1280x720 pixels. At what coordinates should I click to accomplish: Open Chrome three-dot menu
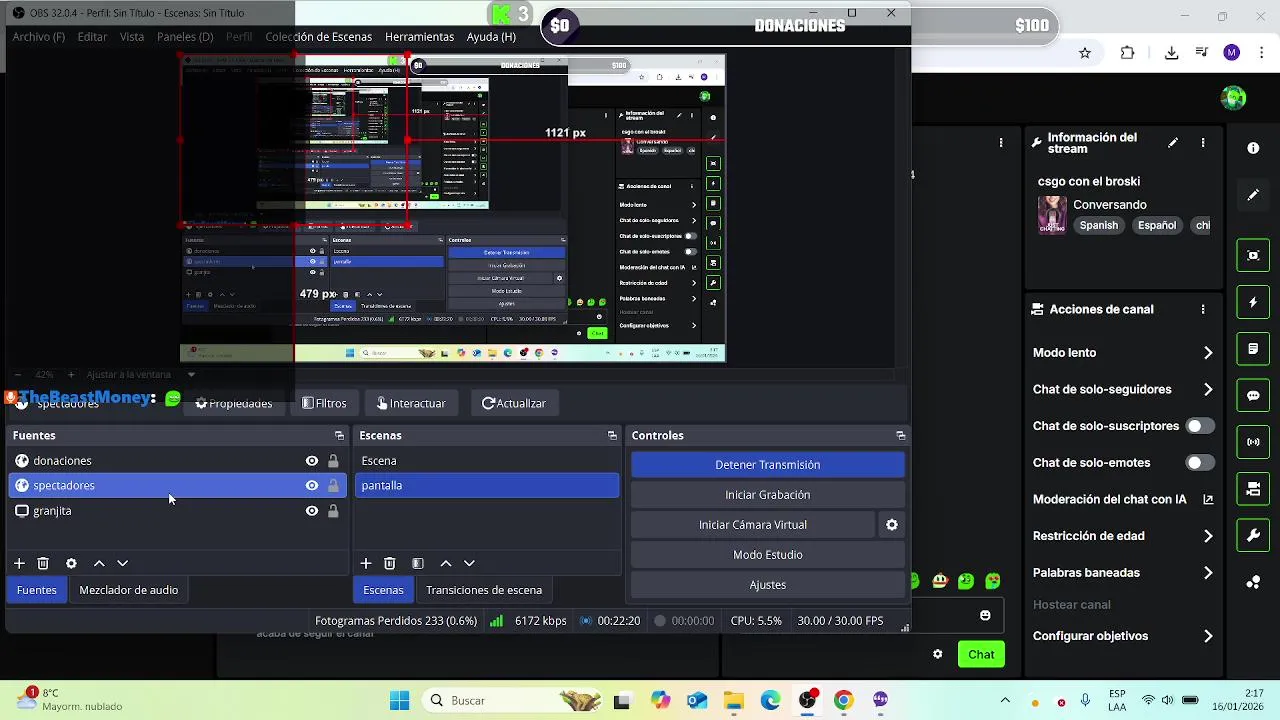click(1262, 53)
